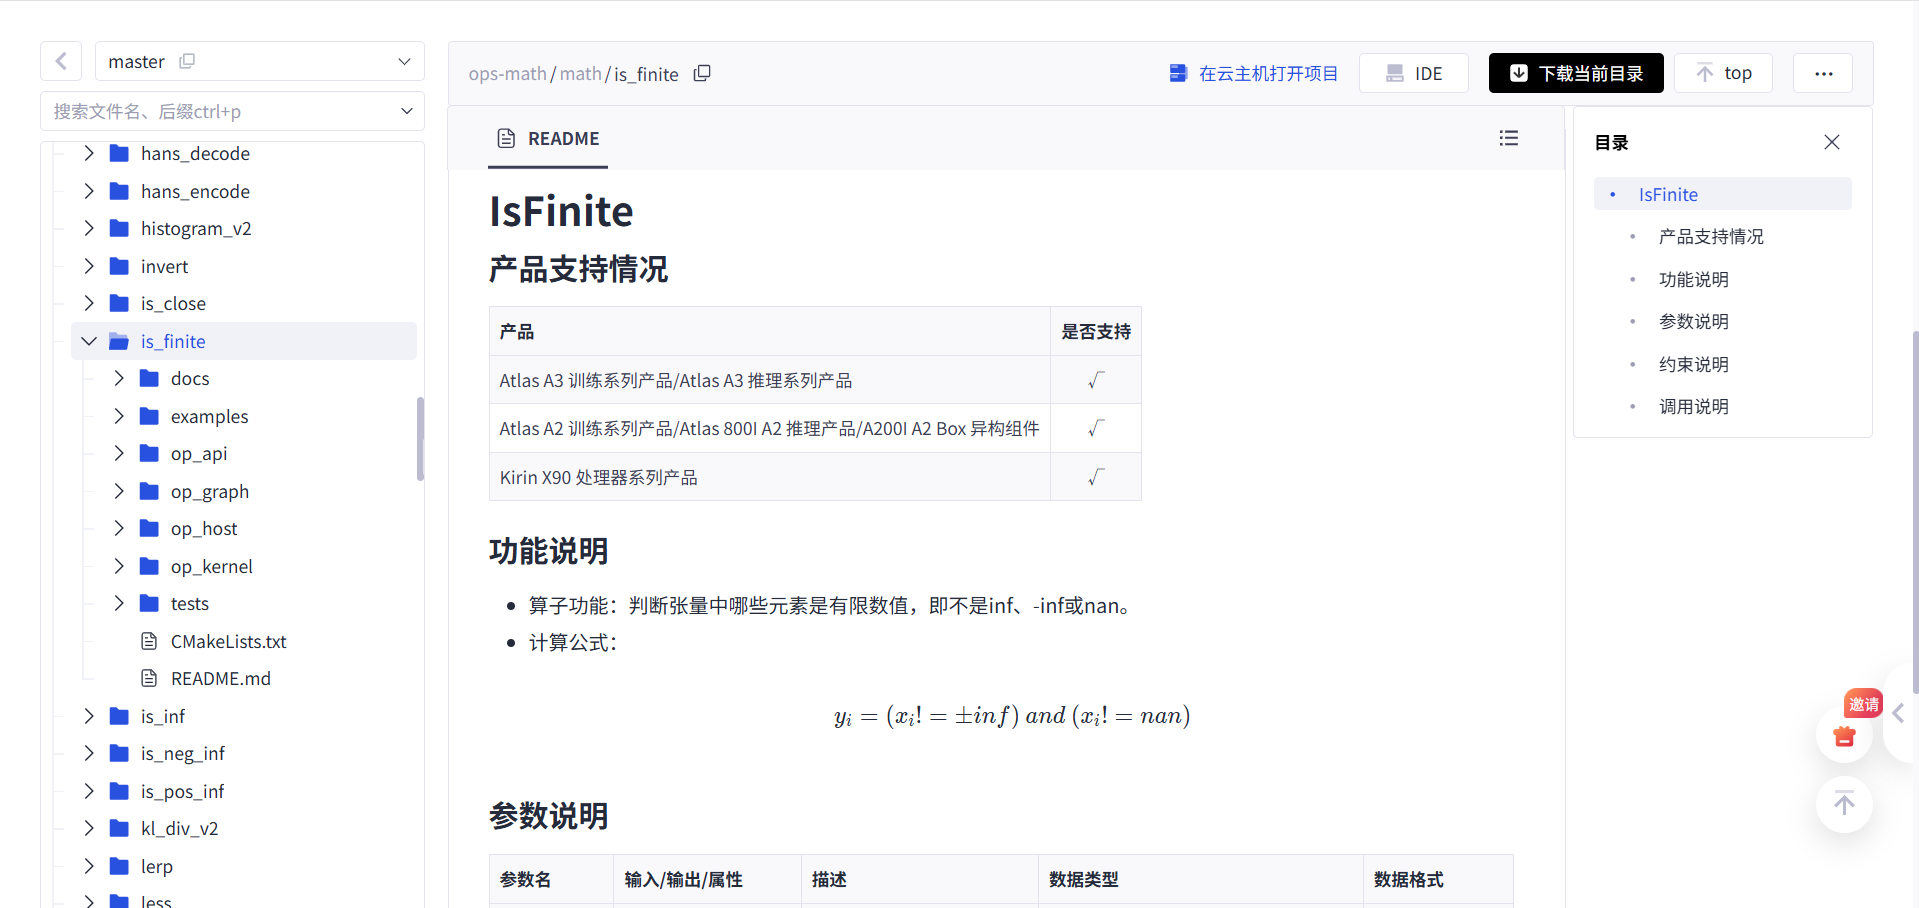Open the more options ellipsis menu
Image resolution: width=1919 pixels, height=908 pixels.
point(1823,73)
